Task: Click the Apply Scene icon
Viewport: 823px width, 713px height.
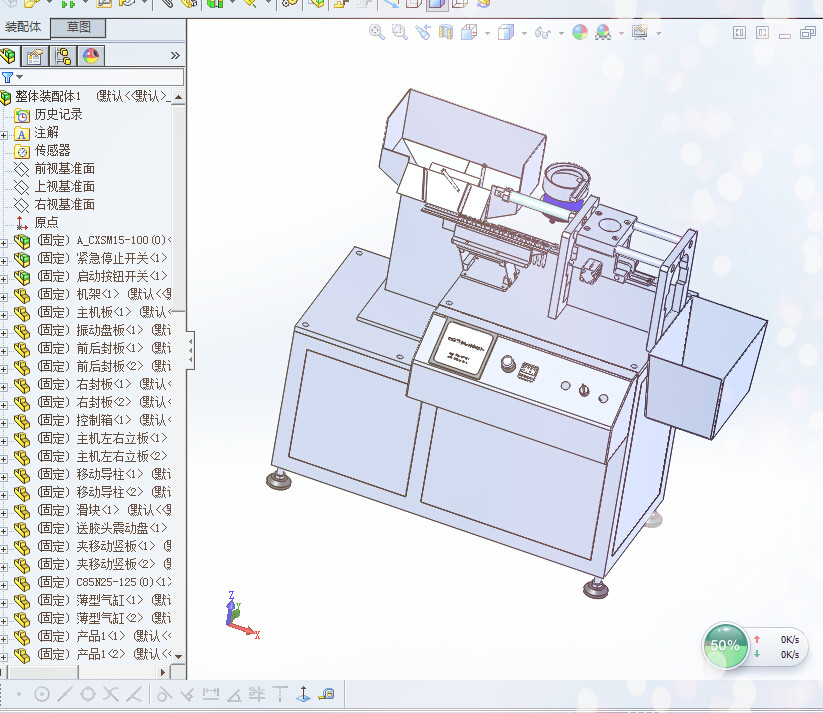Action: point(603,33)
